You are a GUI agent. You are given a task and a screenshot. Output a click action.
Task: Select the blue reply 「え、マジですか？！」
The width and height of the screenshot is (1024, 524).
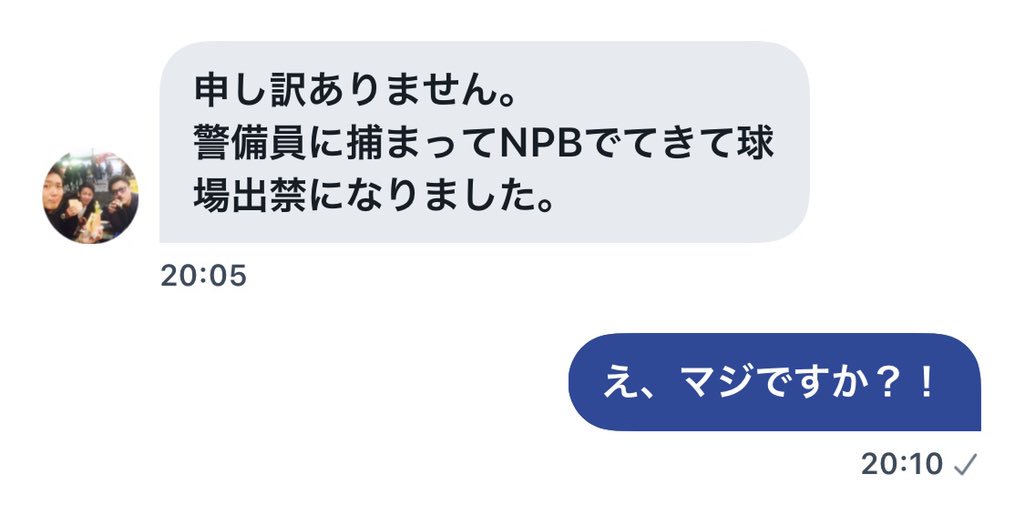(775, 382)
